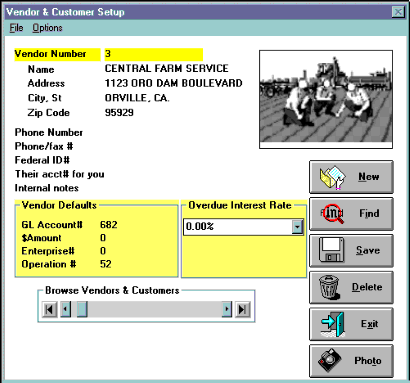Click the zip code 95929
The image size is (410, 383).
(119, 113)
